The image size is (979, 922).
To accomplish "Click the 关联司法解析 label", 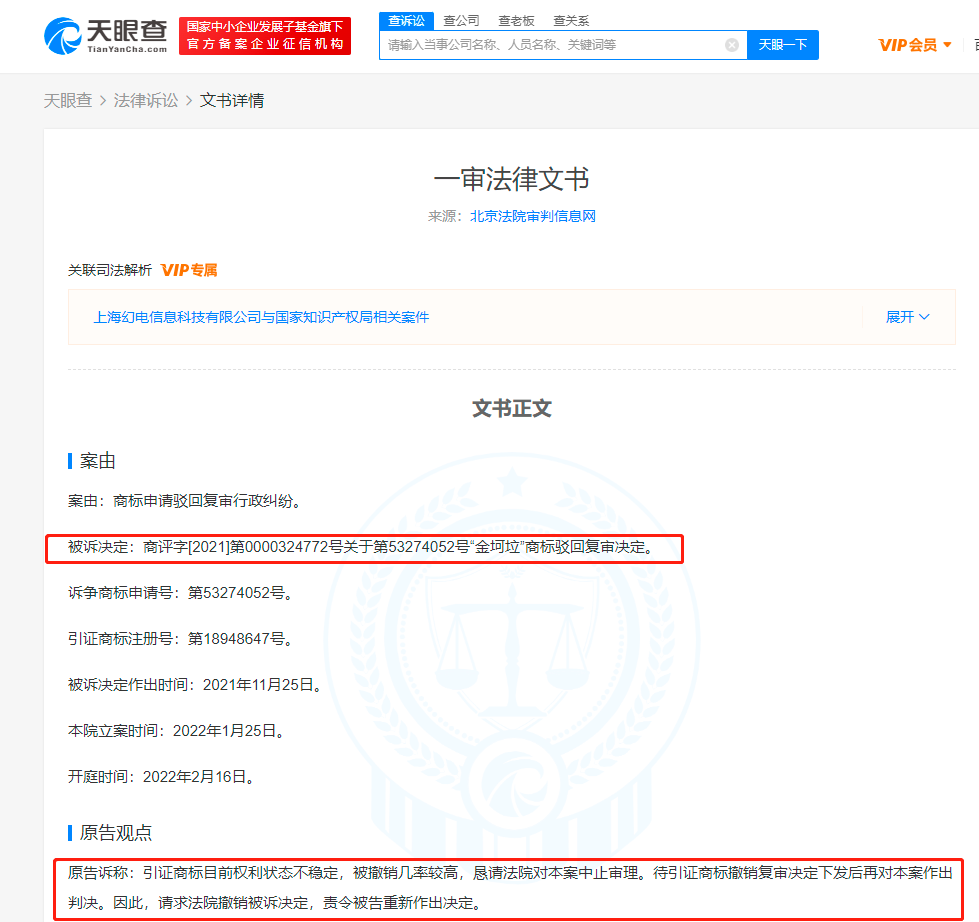I will point(110,270).
